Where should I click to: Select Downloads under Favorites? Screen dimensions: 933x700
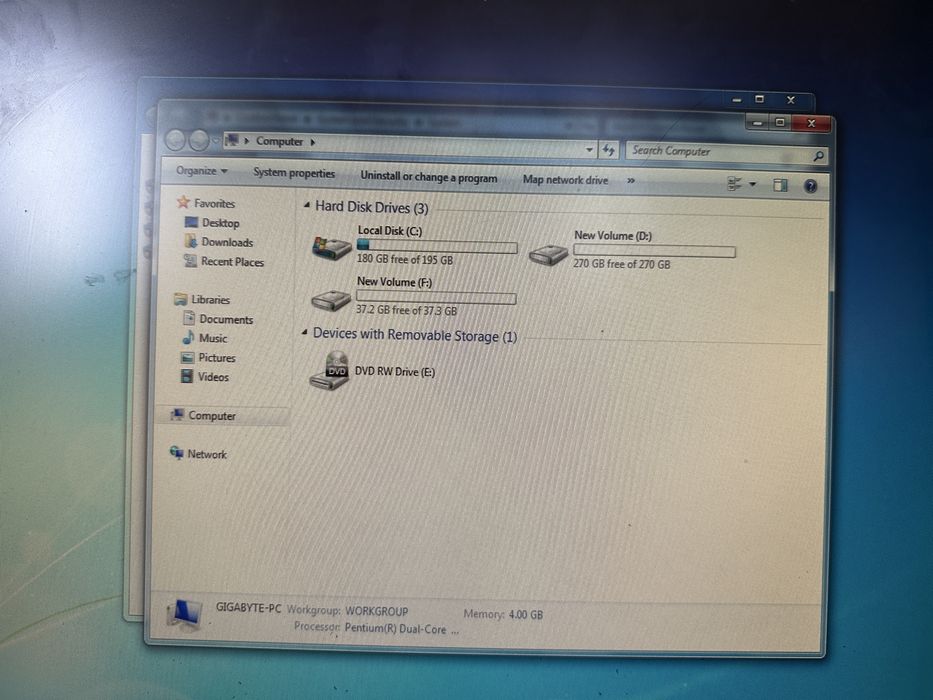pyautogui.click(x=227, y=242)
